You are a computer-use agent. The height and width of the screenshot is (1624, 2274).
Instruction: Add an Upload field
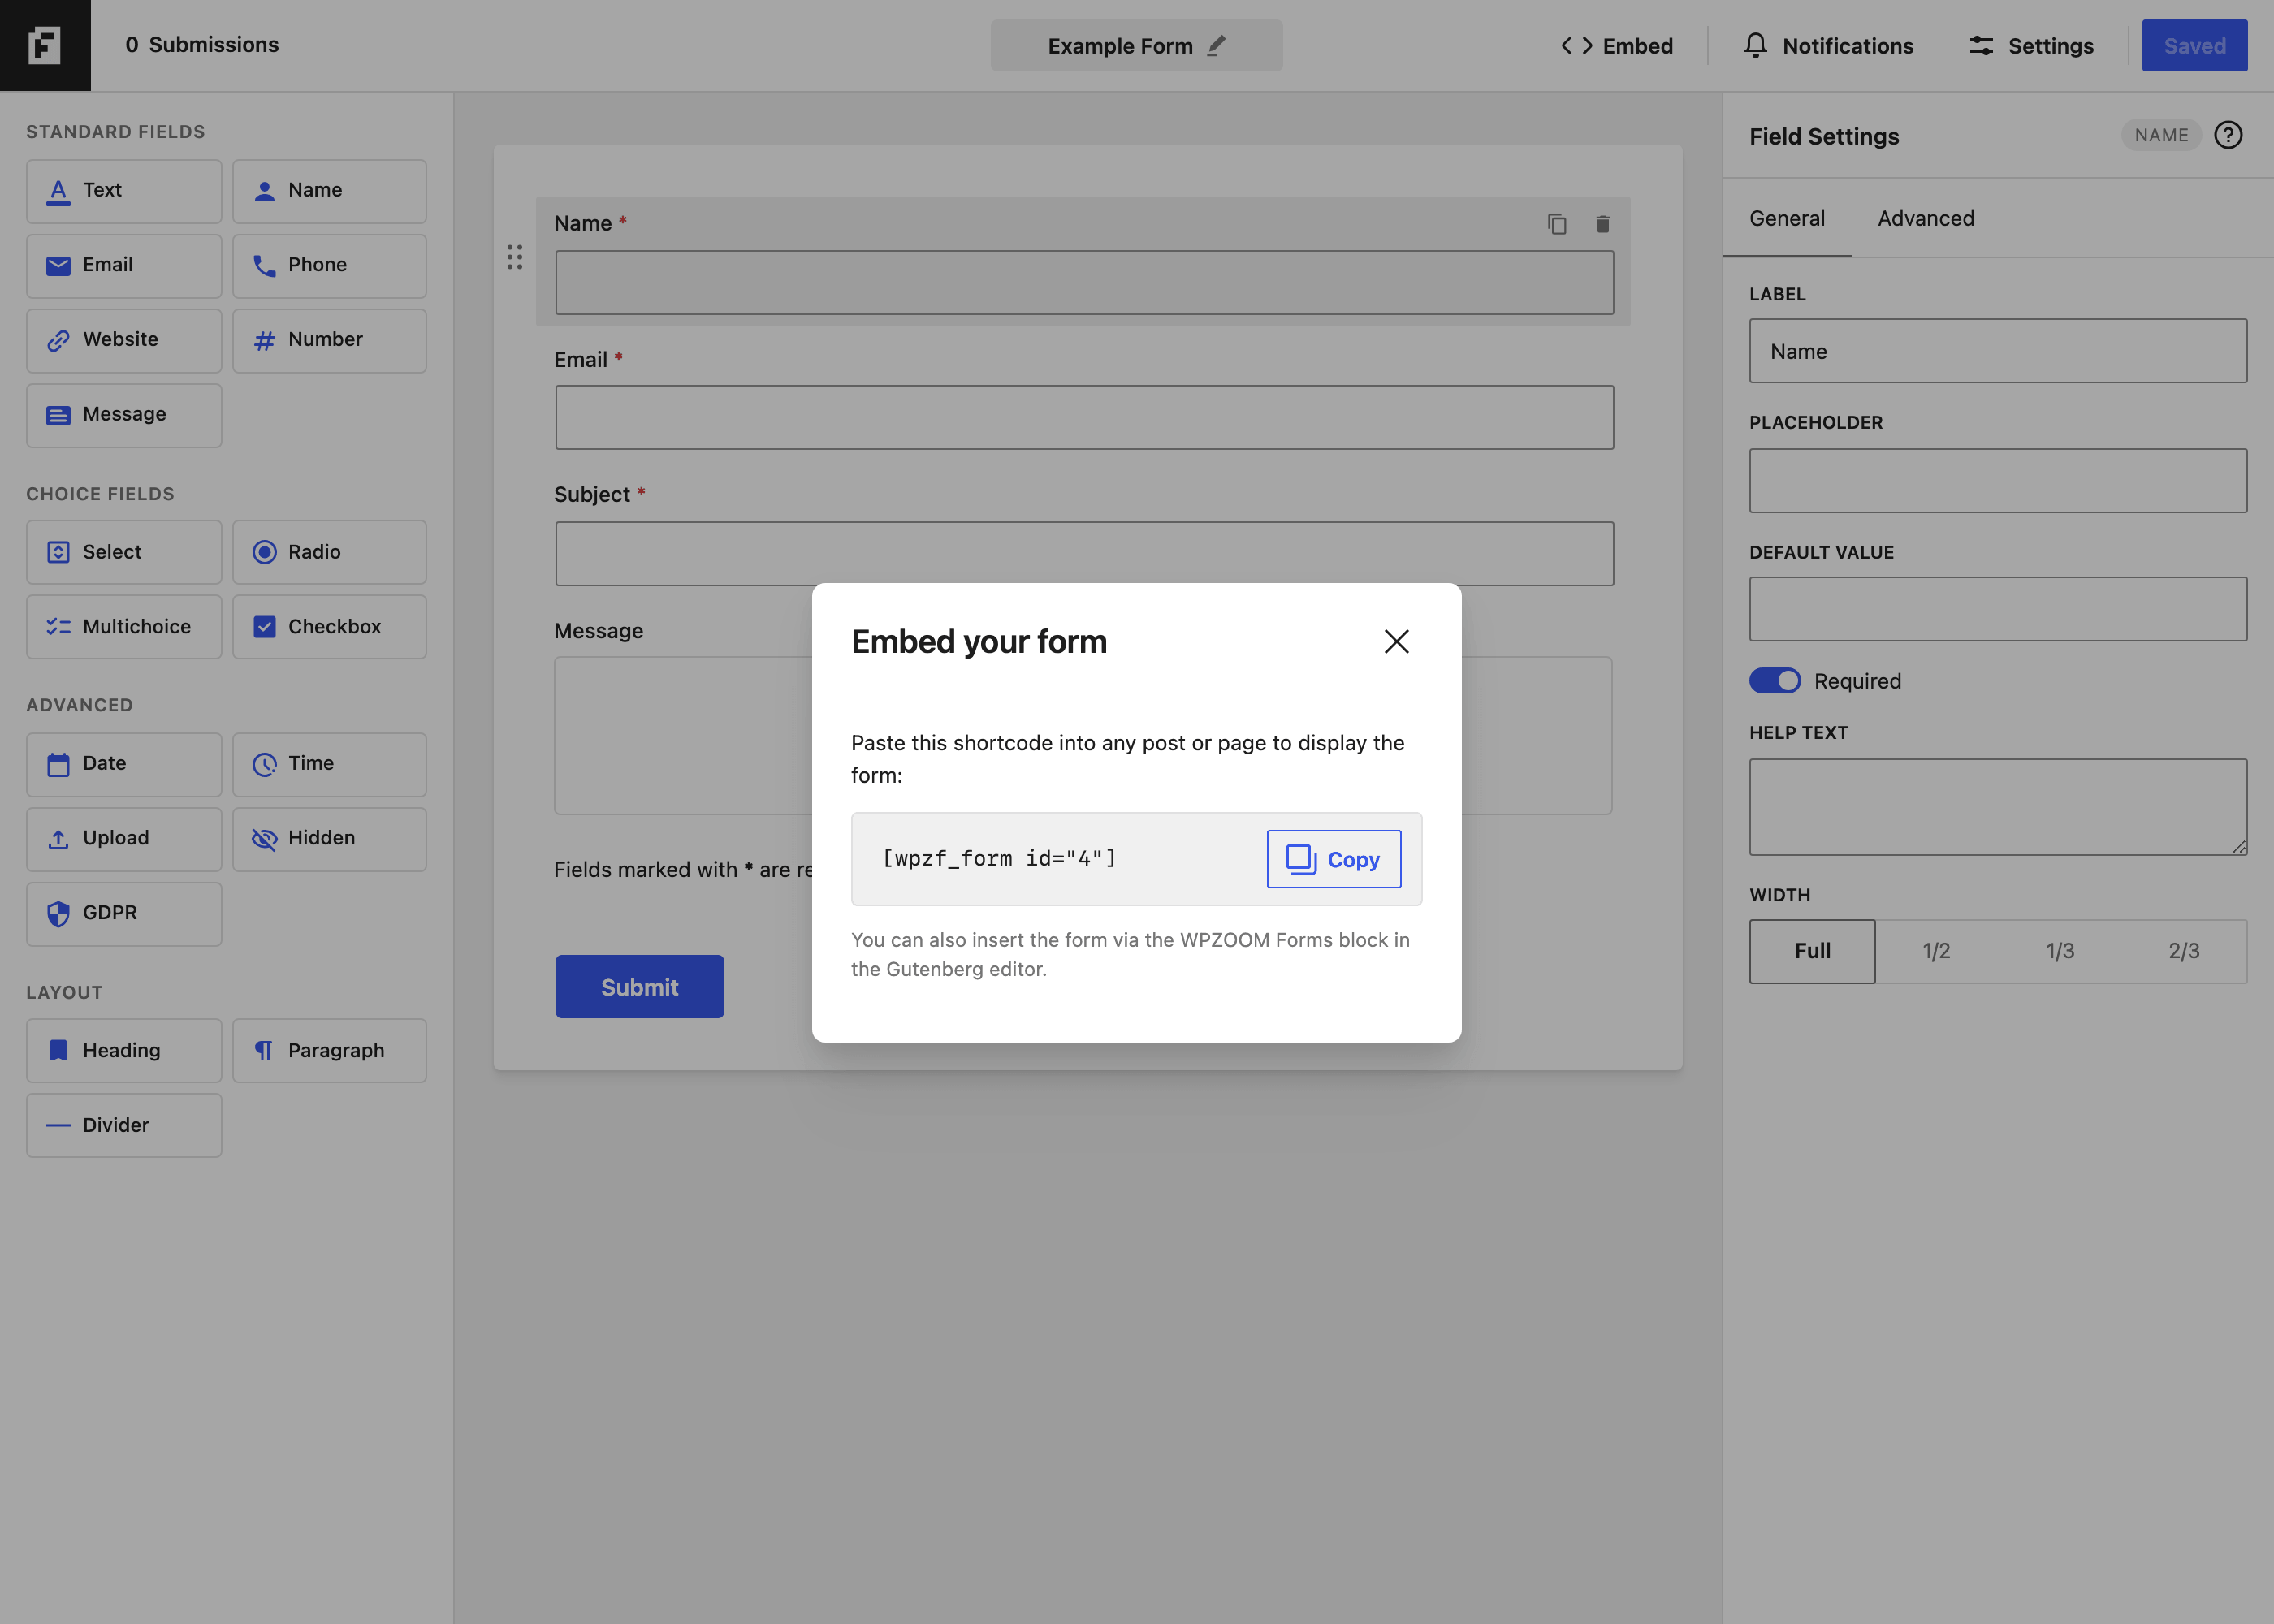(x=124, y=839)
